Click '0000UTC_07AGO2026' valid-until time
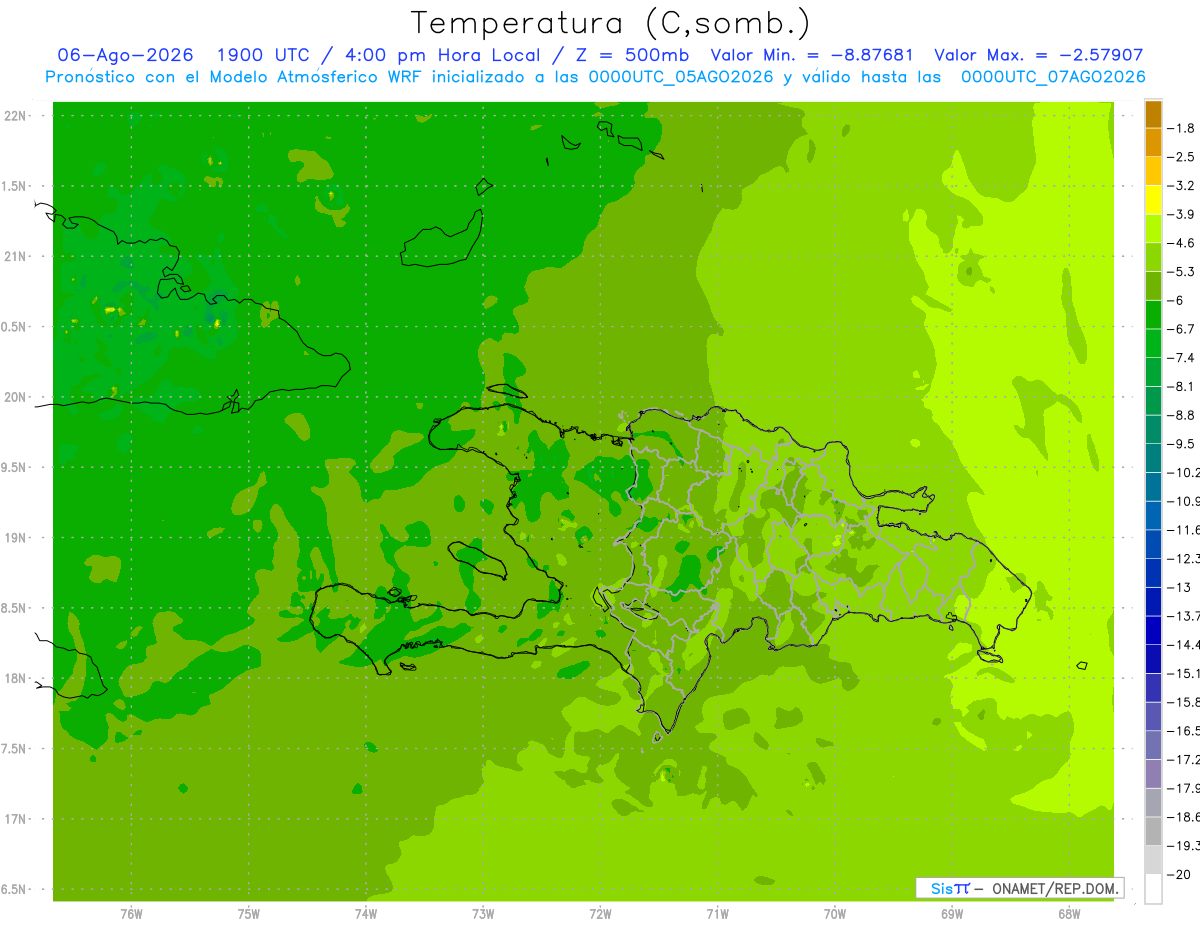 click(x=1053, y=77)
